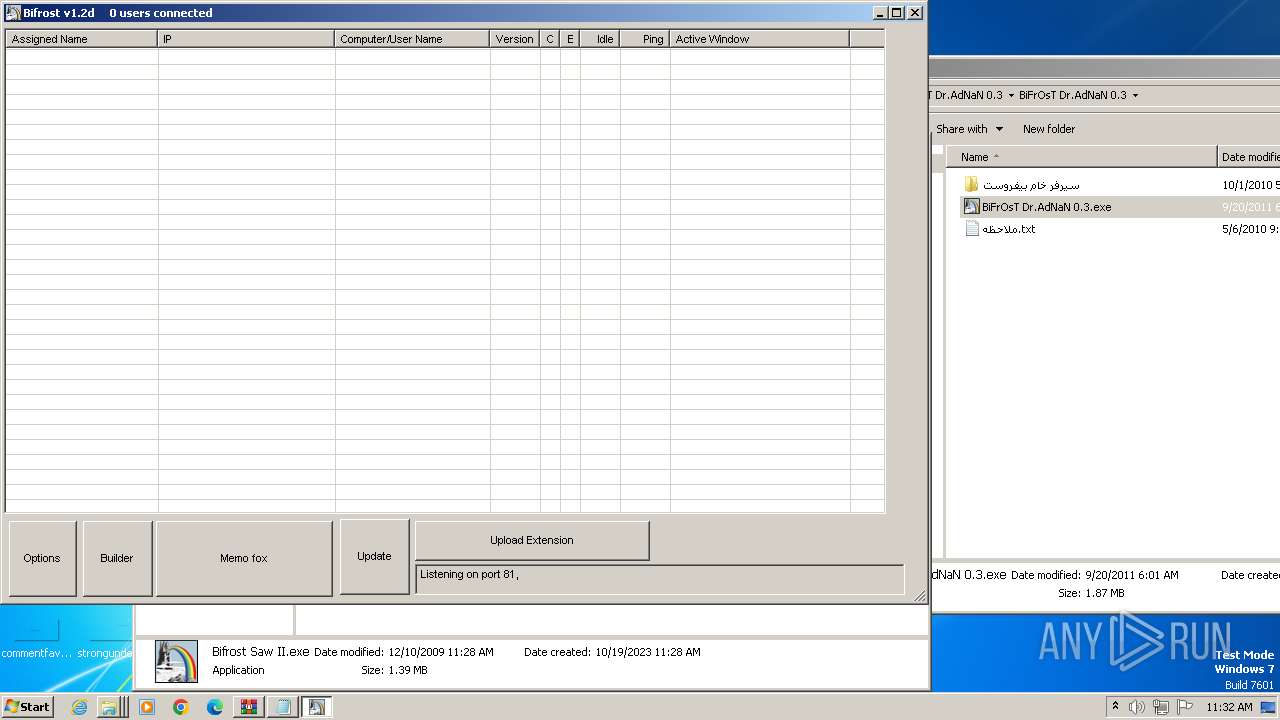This screenshot has width=1280, height=720.
Task: Click the Active Window column header
Action: click(760, 39)
